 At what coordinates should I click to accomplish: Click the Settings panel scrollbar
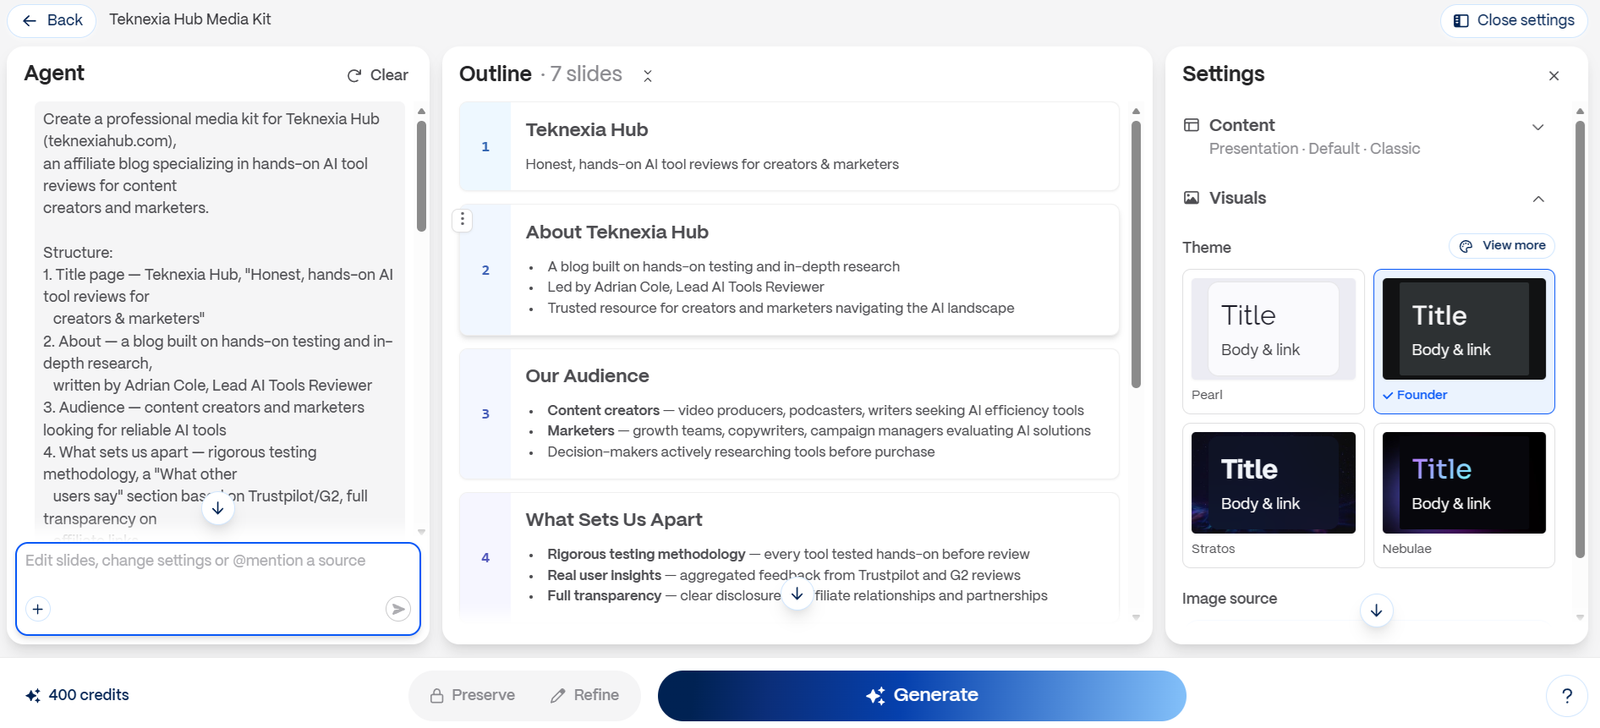[x=1580, y=339]
